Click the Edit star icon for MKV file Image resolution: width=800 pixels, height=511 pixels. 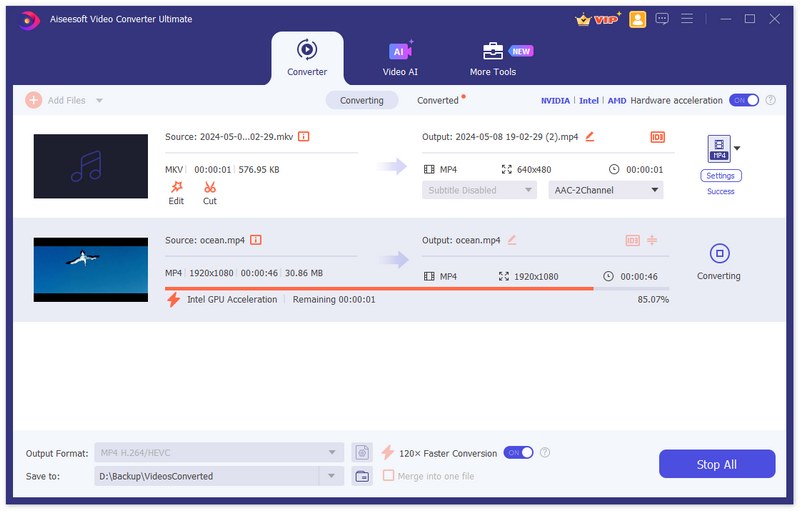[x=176, y=187]
